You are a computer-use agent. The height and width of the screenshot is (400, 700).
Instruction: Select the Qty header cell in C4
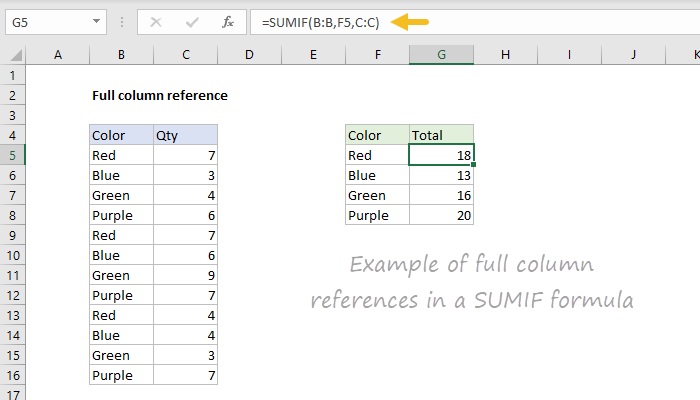185,135
